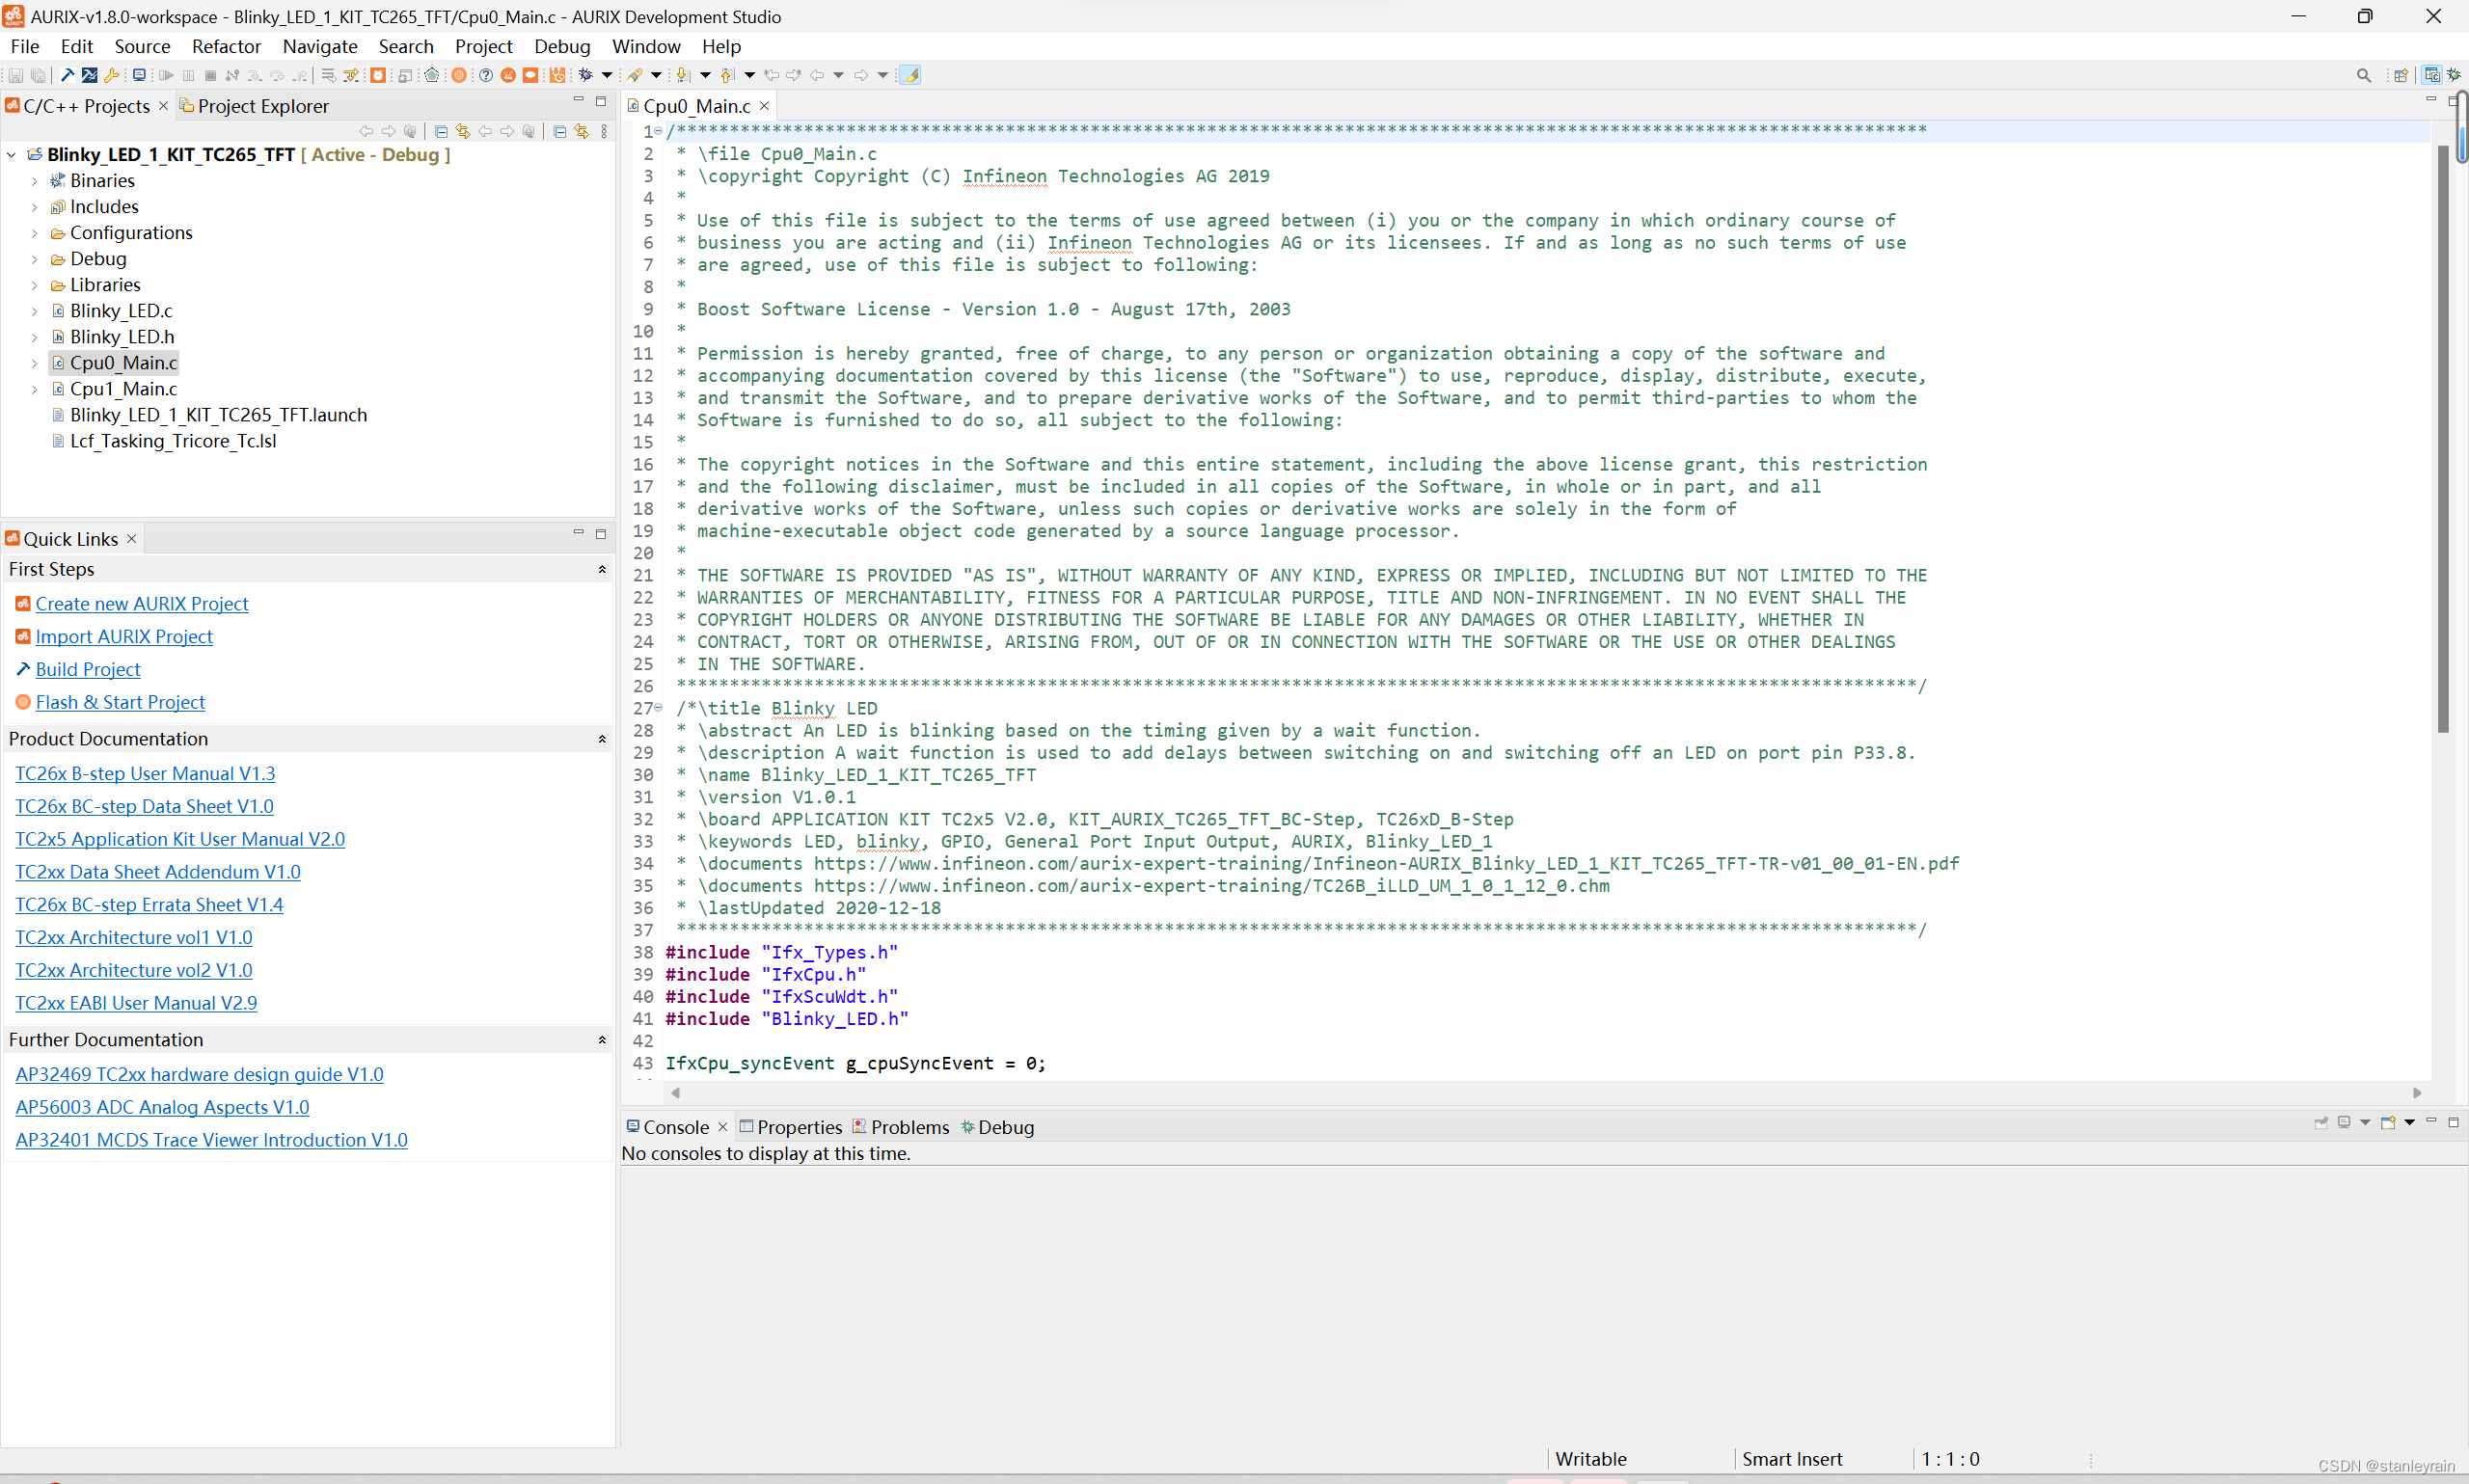The image size is (2469, 1484).
Task: Toggle Mark Occurrences highlighter button
Action: point(910,75)
